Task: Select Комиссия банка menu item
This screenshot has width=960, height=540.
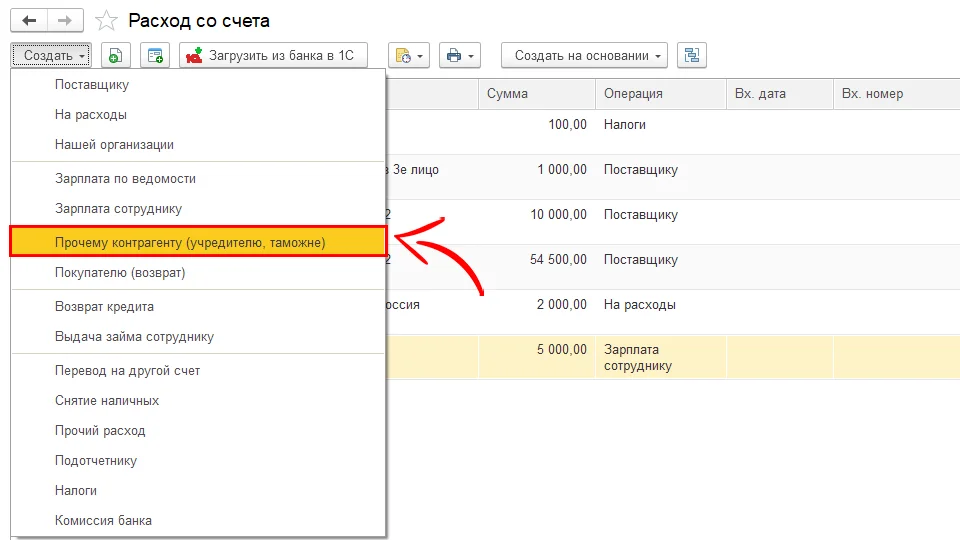Action: pos(103,521)
